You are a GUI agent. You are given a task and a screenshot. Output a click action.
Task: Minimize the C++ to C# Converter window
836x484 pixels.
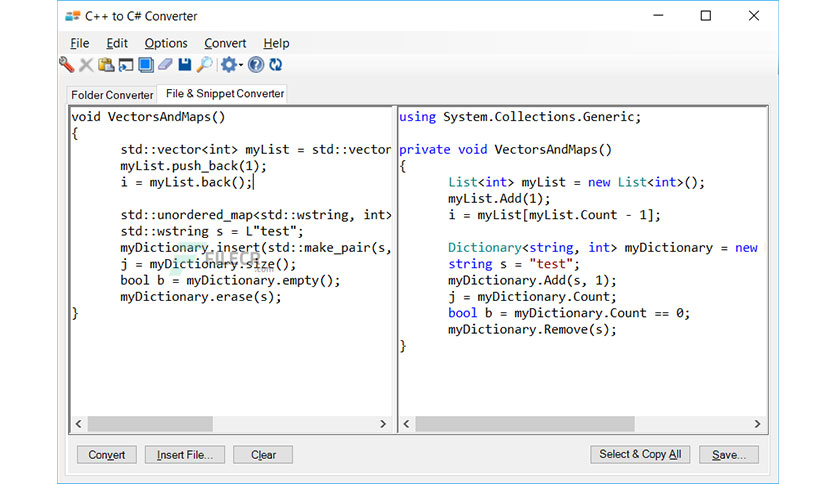[658, 15]
